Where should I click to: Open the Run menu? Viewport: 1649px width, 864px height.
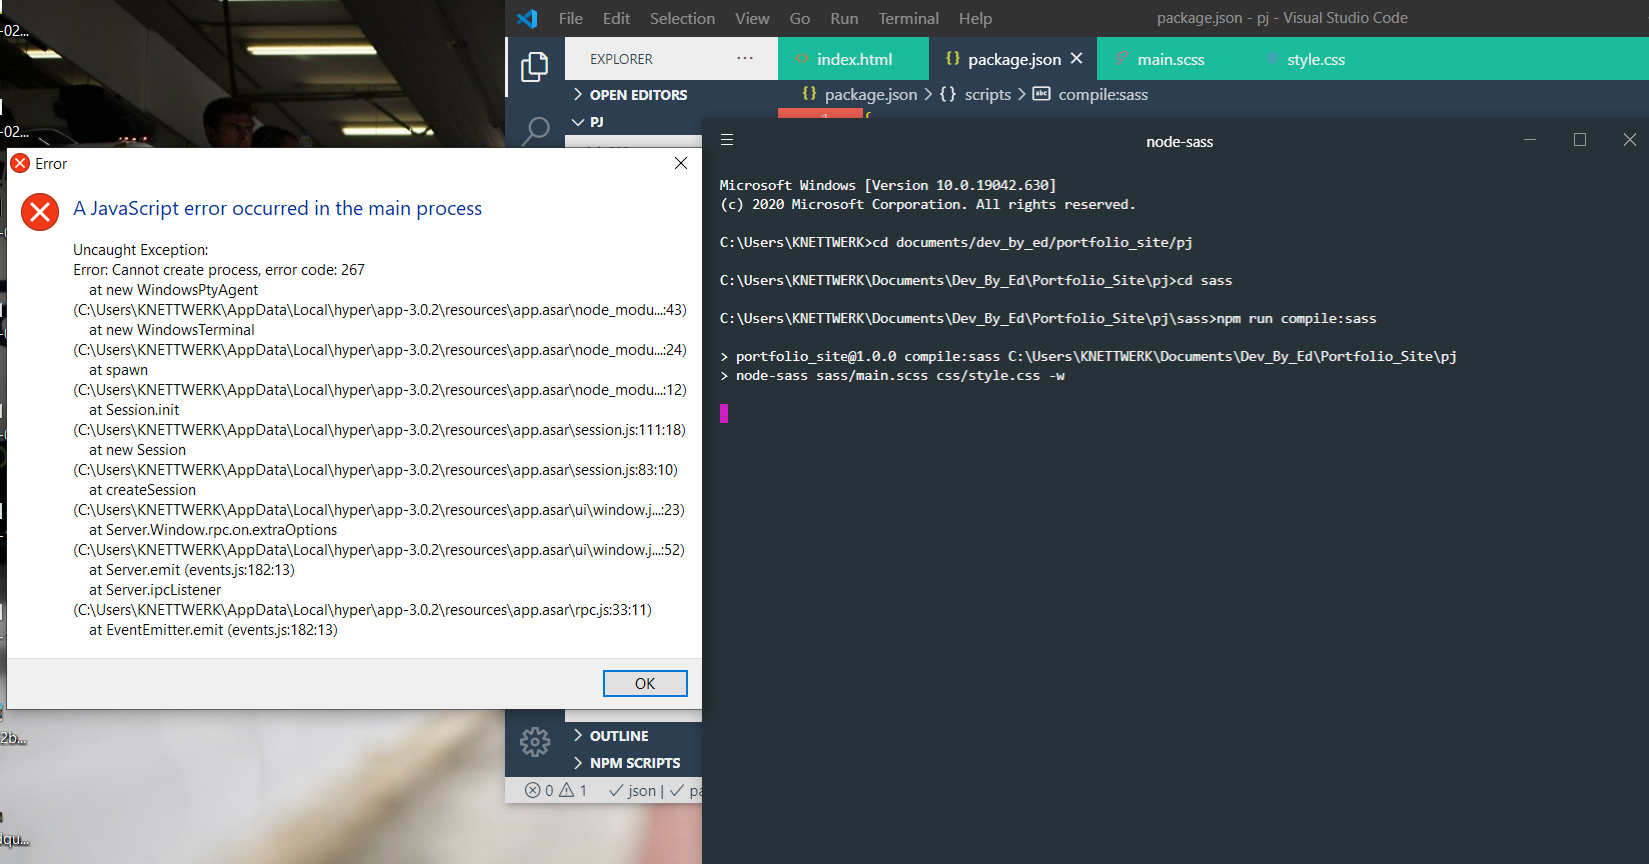point(844,18)
